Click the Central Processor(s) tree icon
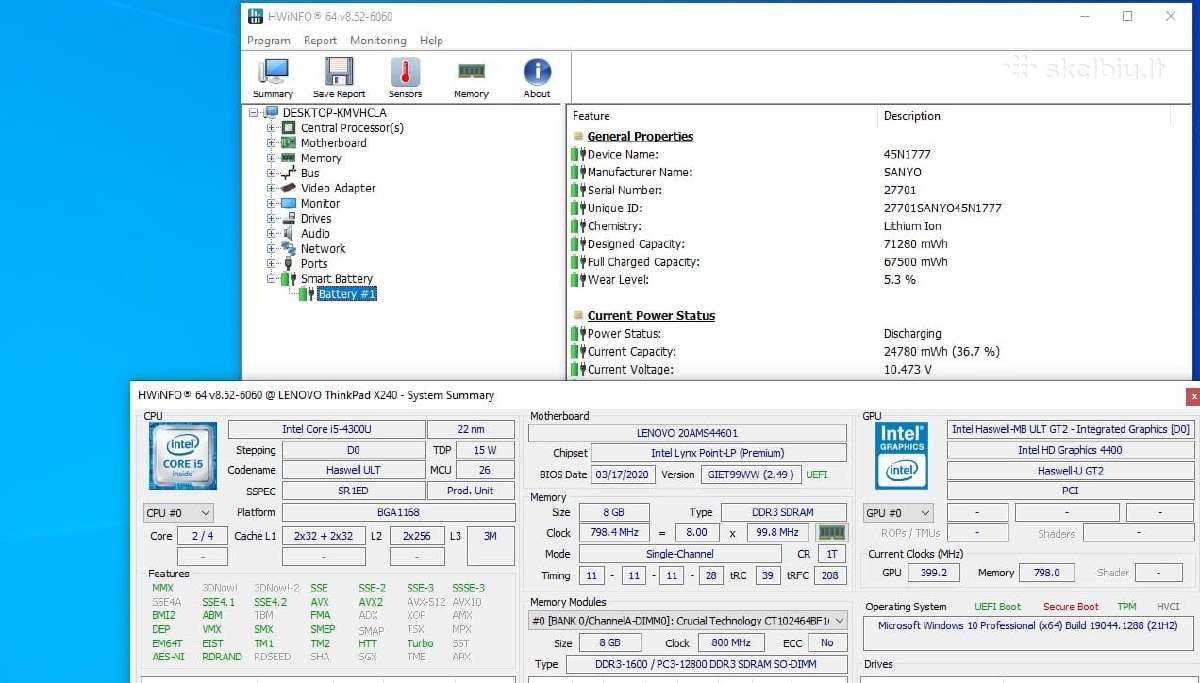The image size is (1200, 683). click(289, 128)
